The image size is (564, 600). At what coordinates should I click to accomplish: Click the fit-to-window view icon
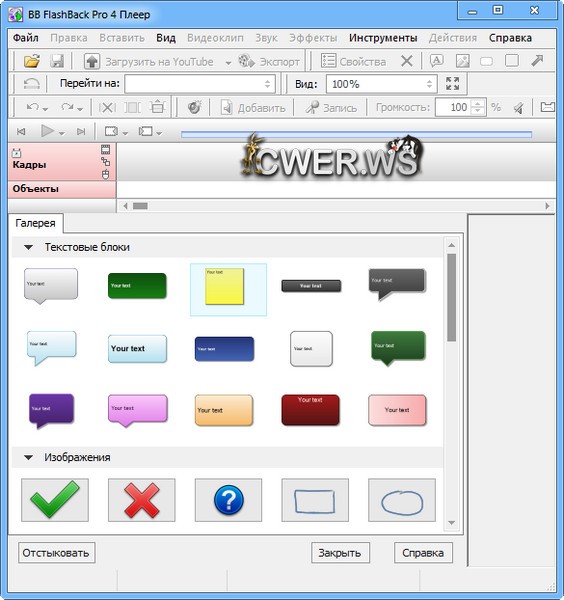point(453,83)
